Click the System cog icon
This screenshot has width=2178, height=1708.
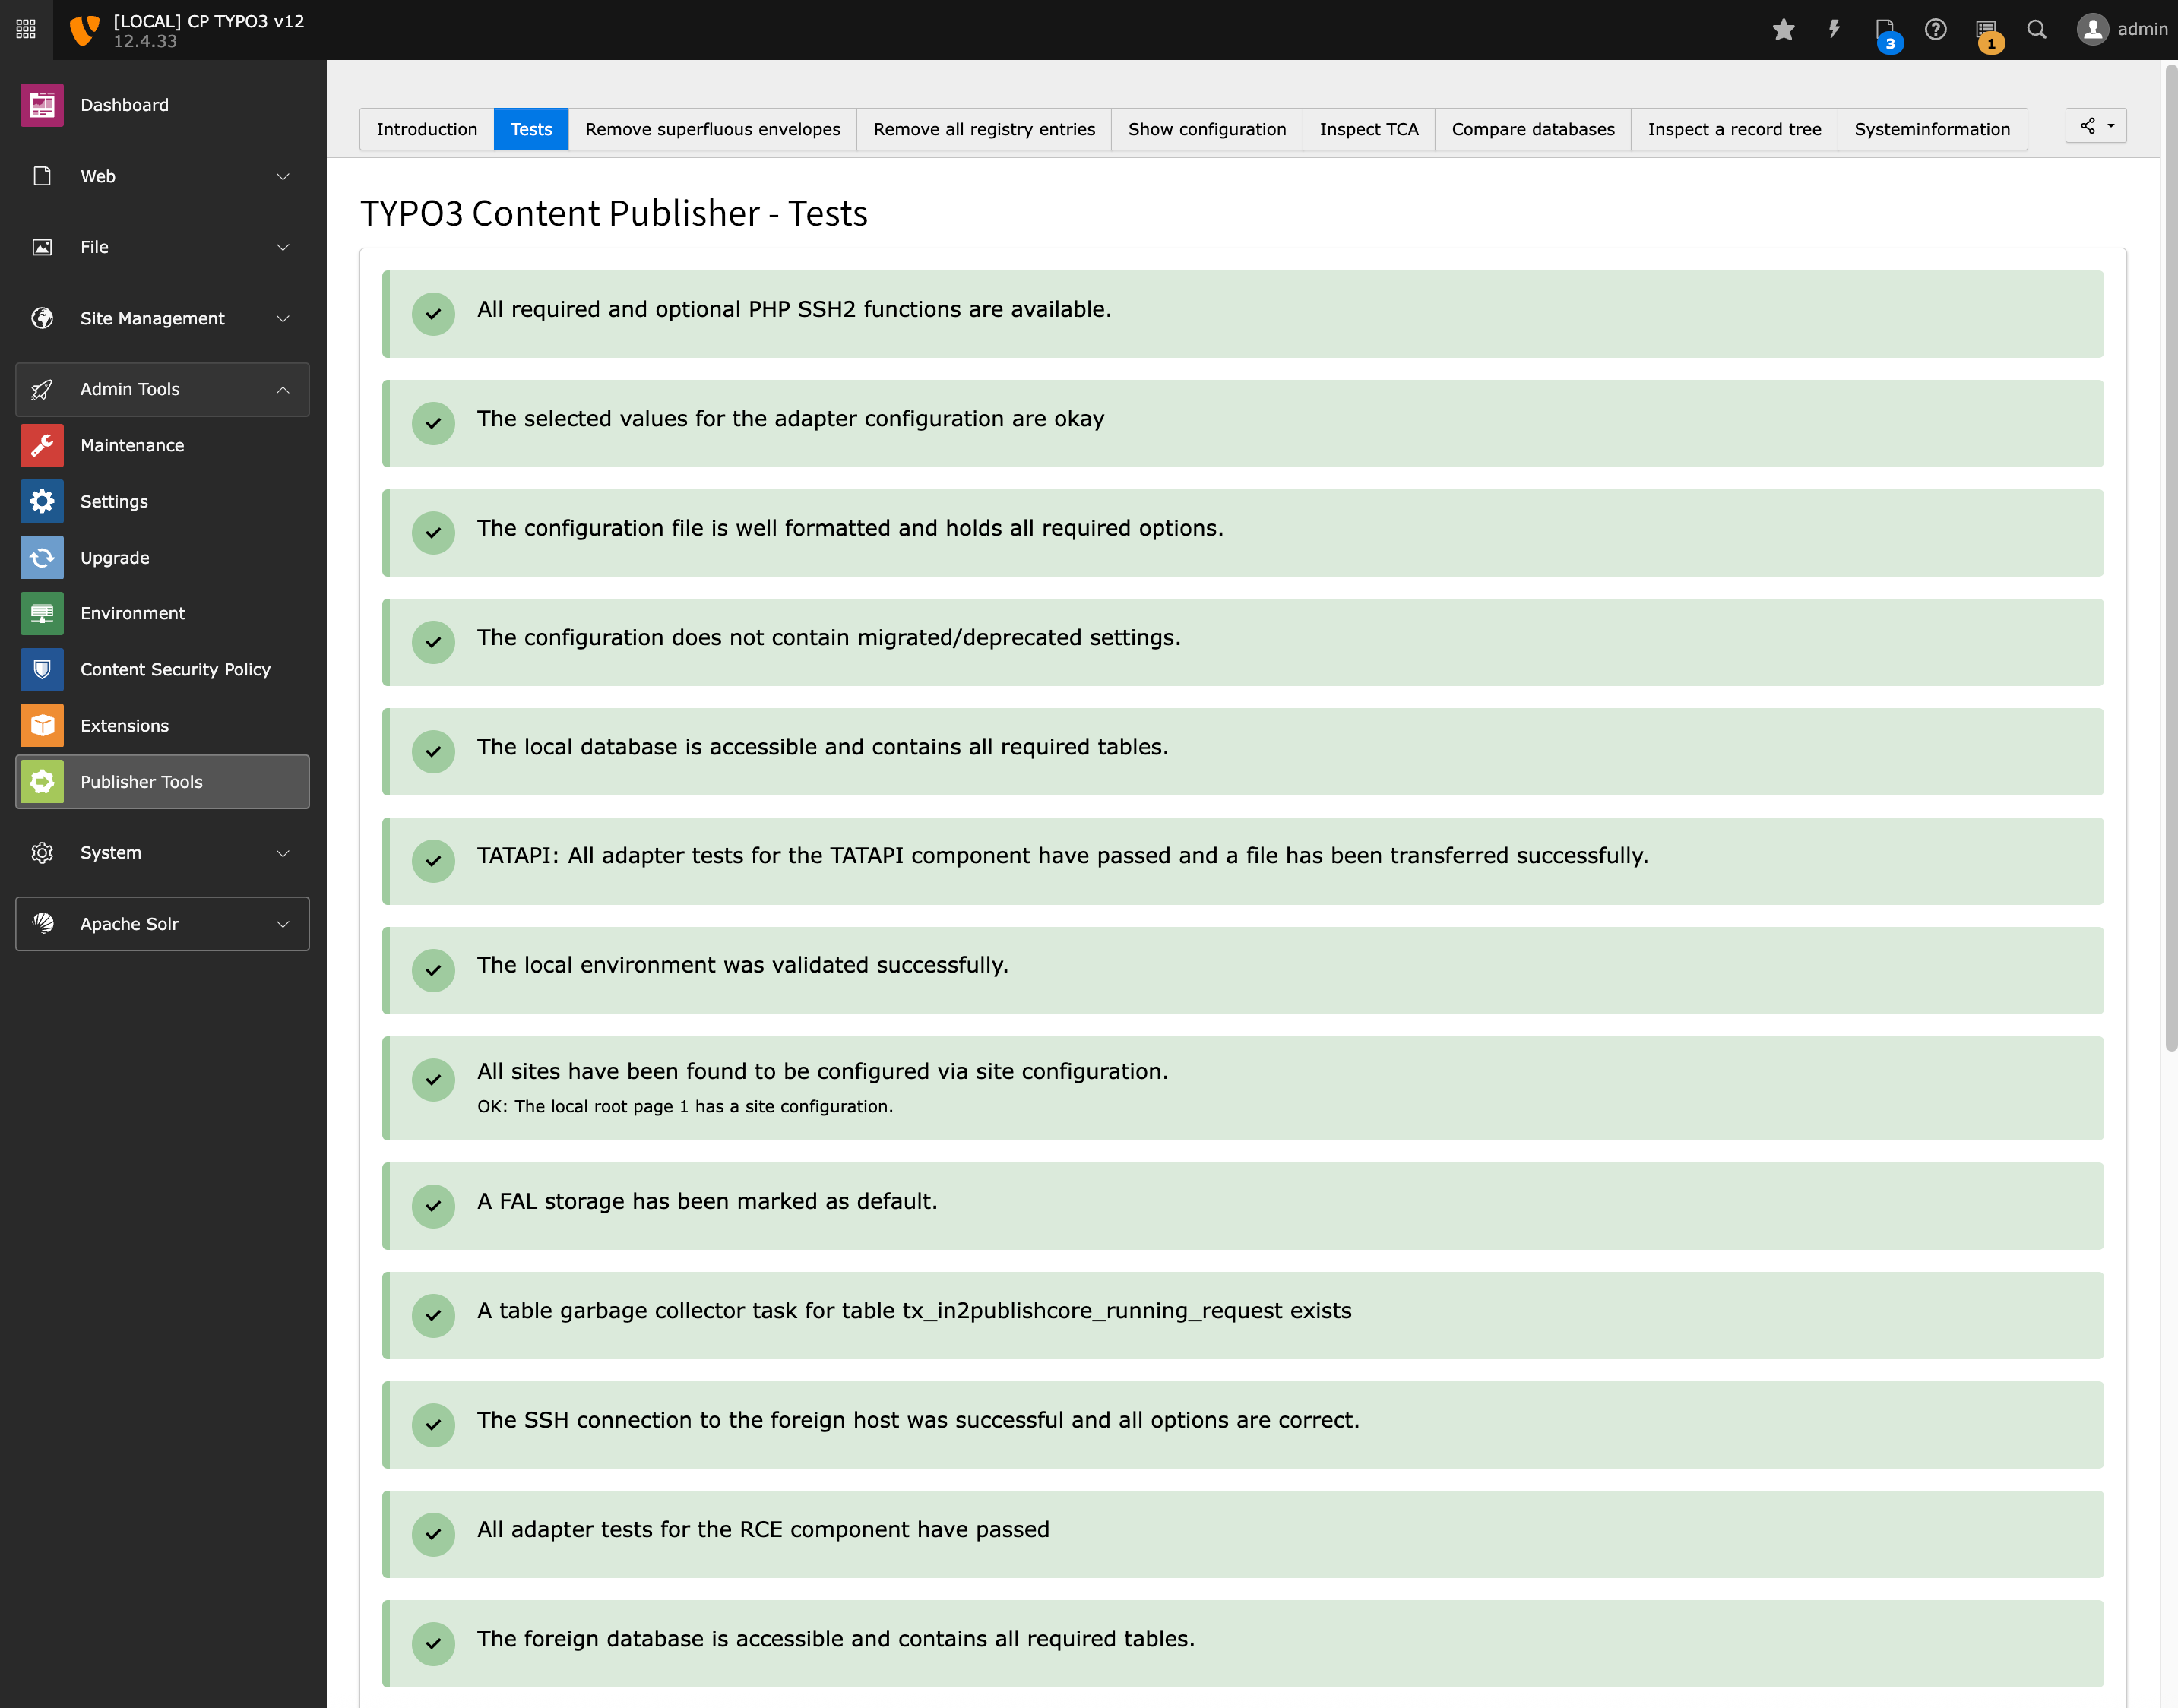[42, 852]
